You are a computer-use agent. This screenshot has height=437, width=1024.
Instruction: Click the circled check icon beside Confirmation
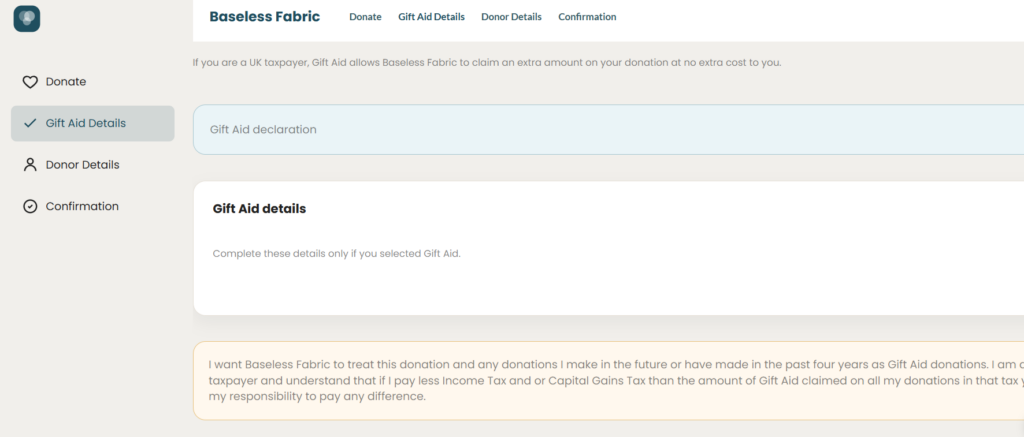click(30, 206)
